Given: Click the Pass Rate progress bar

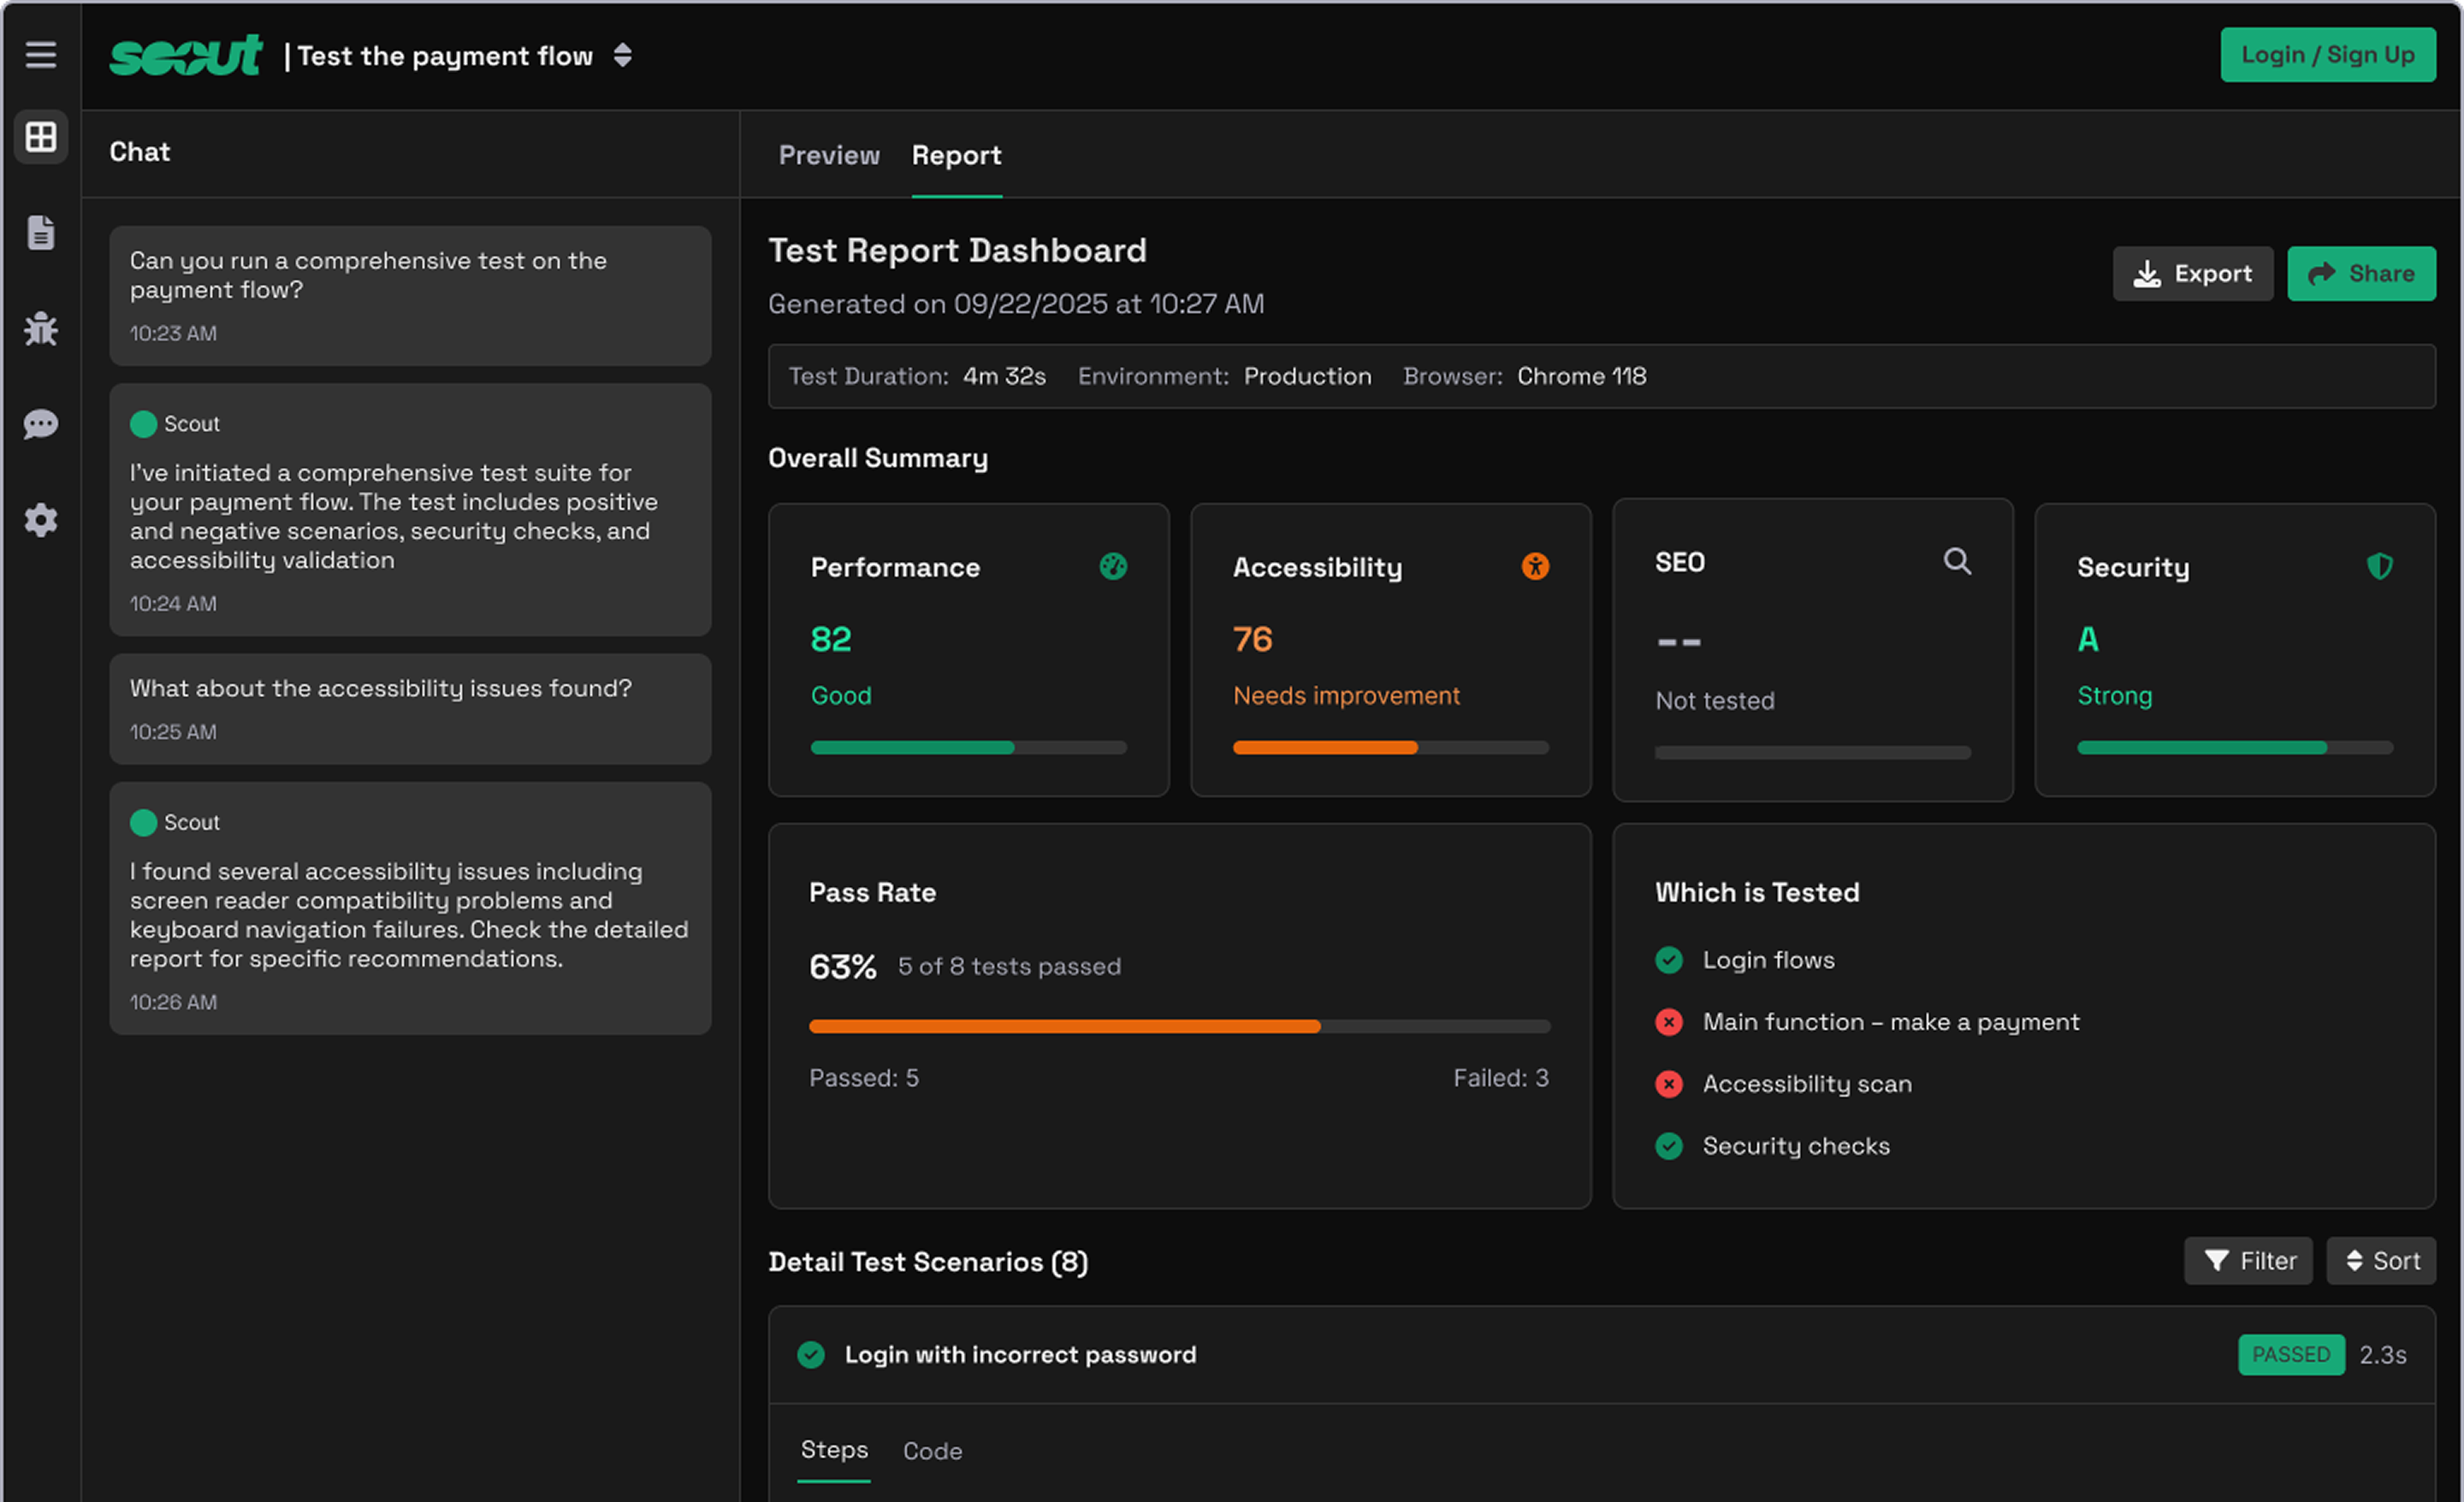Looking at the screenshot, I should (x=1179, y=1026).
